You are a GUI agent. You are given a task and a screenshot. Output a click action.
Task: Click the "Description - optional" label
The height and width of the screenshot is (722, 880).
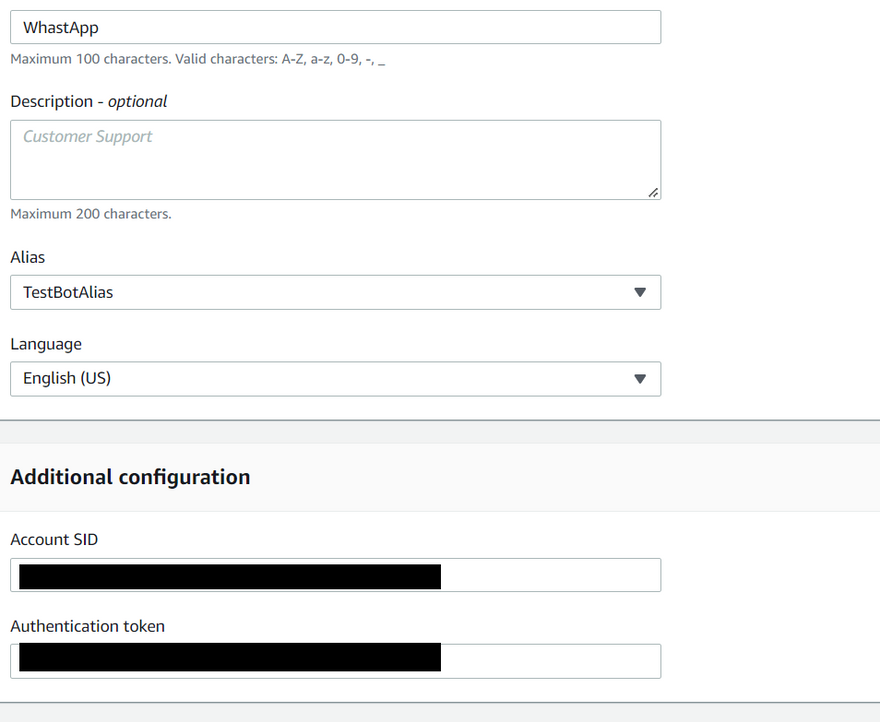pos(89,101)
